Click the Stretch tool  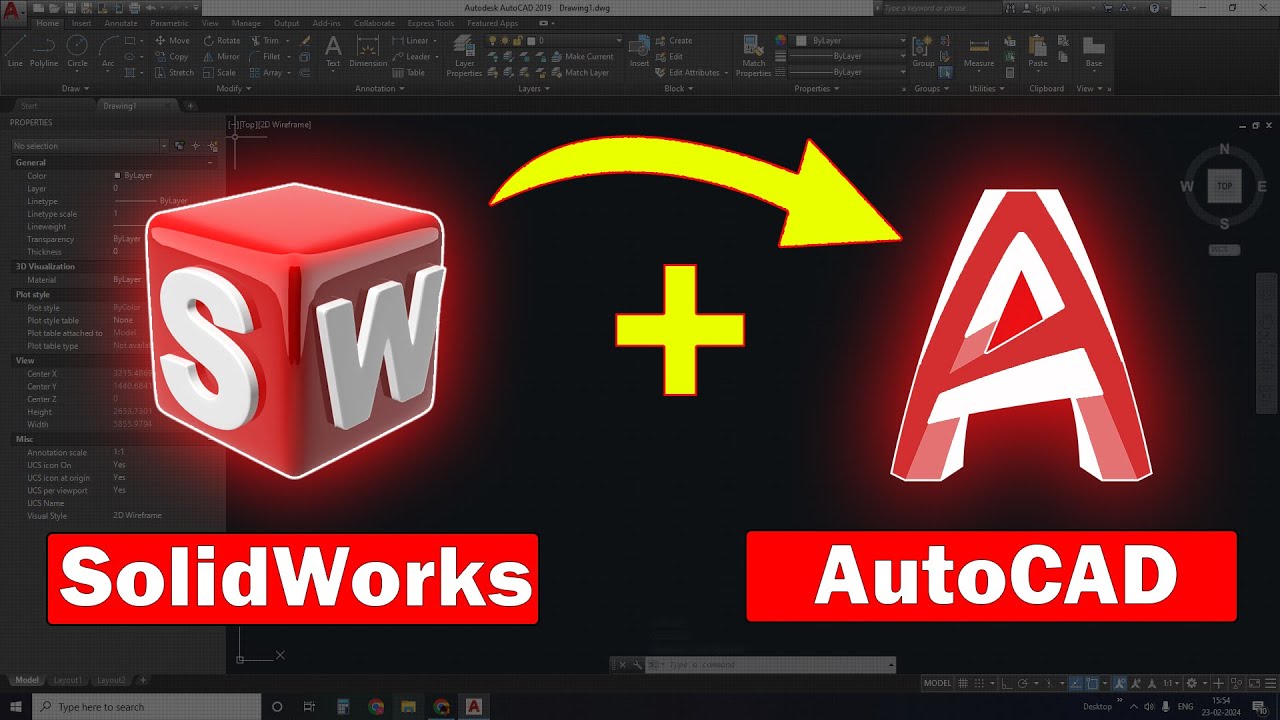click(x=174, y=73)
